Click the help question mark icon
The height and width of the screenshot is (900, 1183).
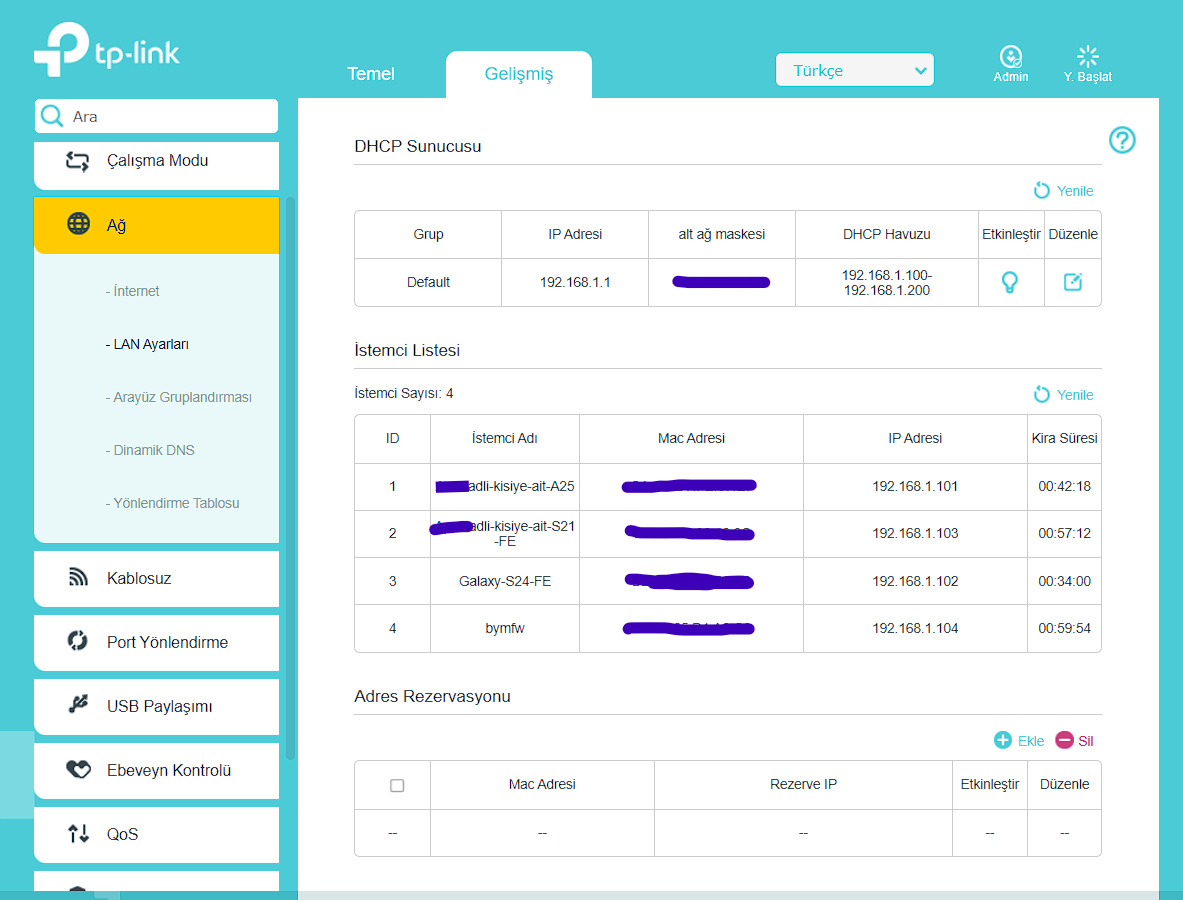[x=1122, y=140]
